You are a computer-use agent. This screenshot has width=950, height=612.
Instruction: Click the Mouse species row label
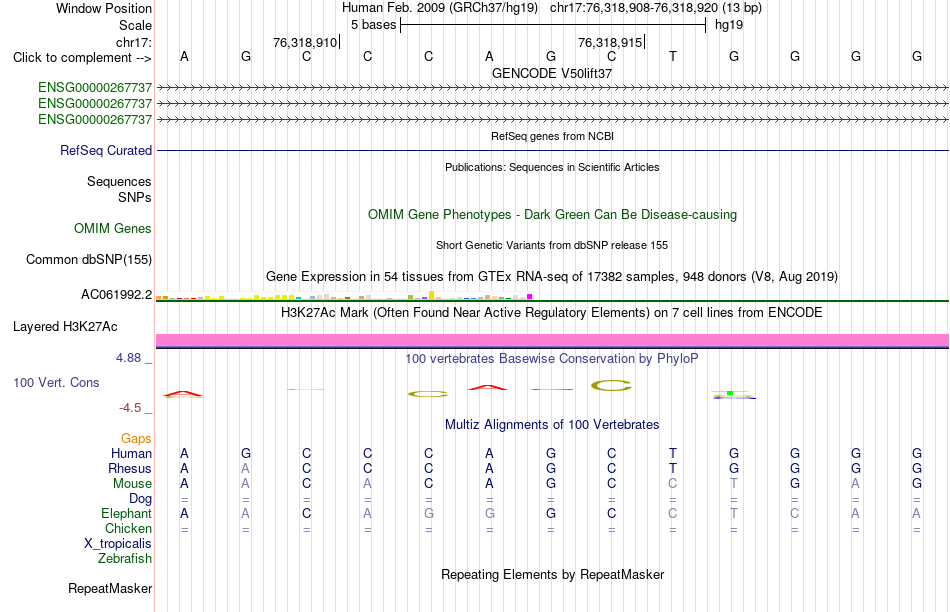click(132, 484)
